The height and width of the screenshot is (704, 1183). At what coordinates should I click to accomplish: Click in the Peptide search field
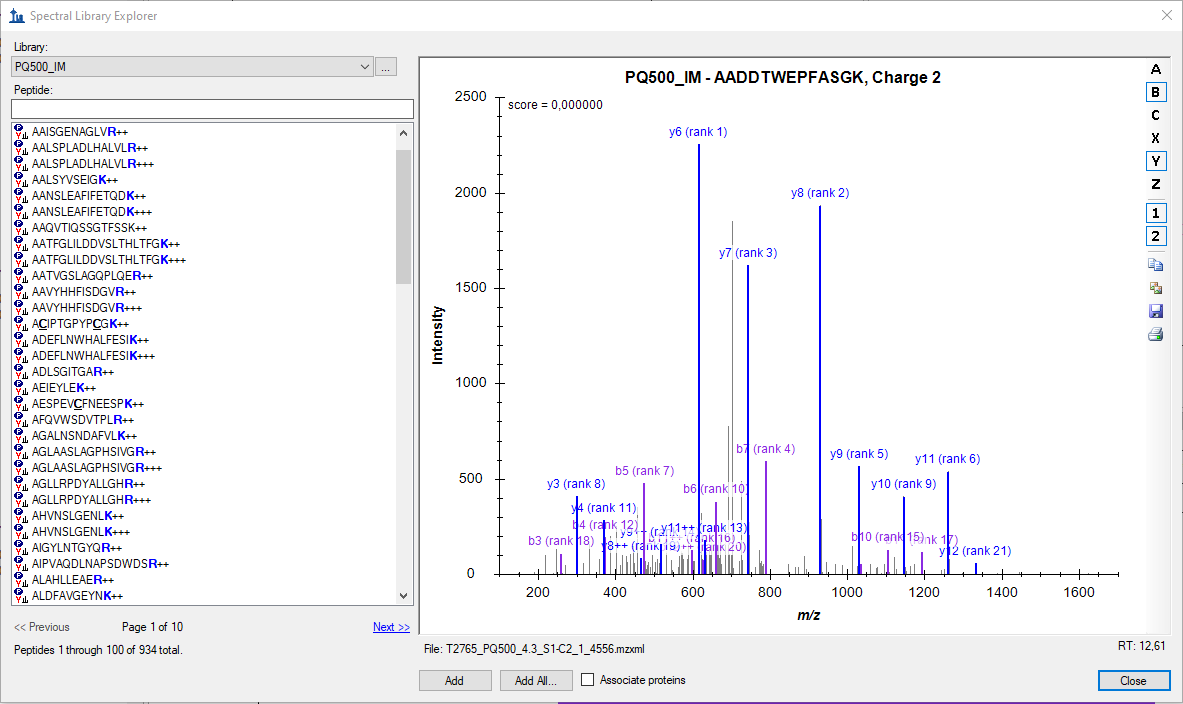coord(212,108)
